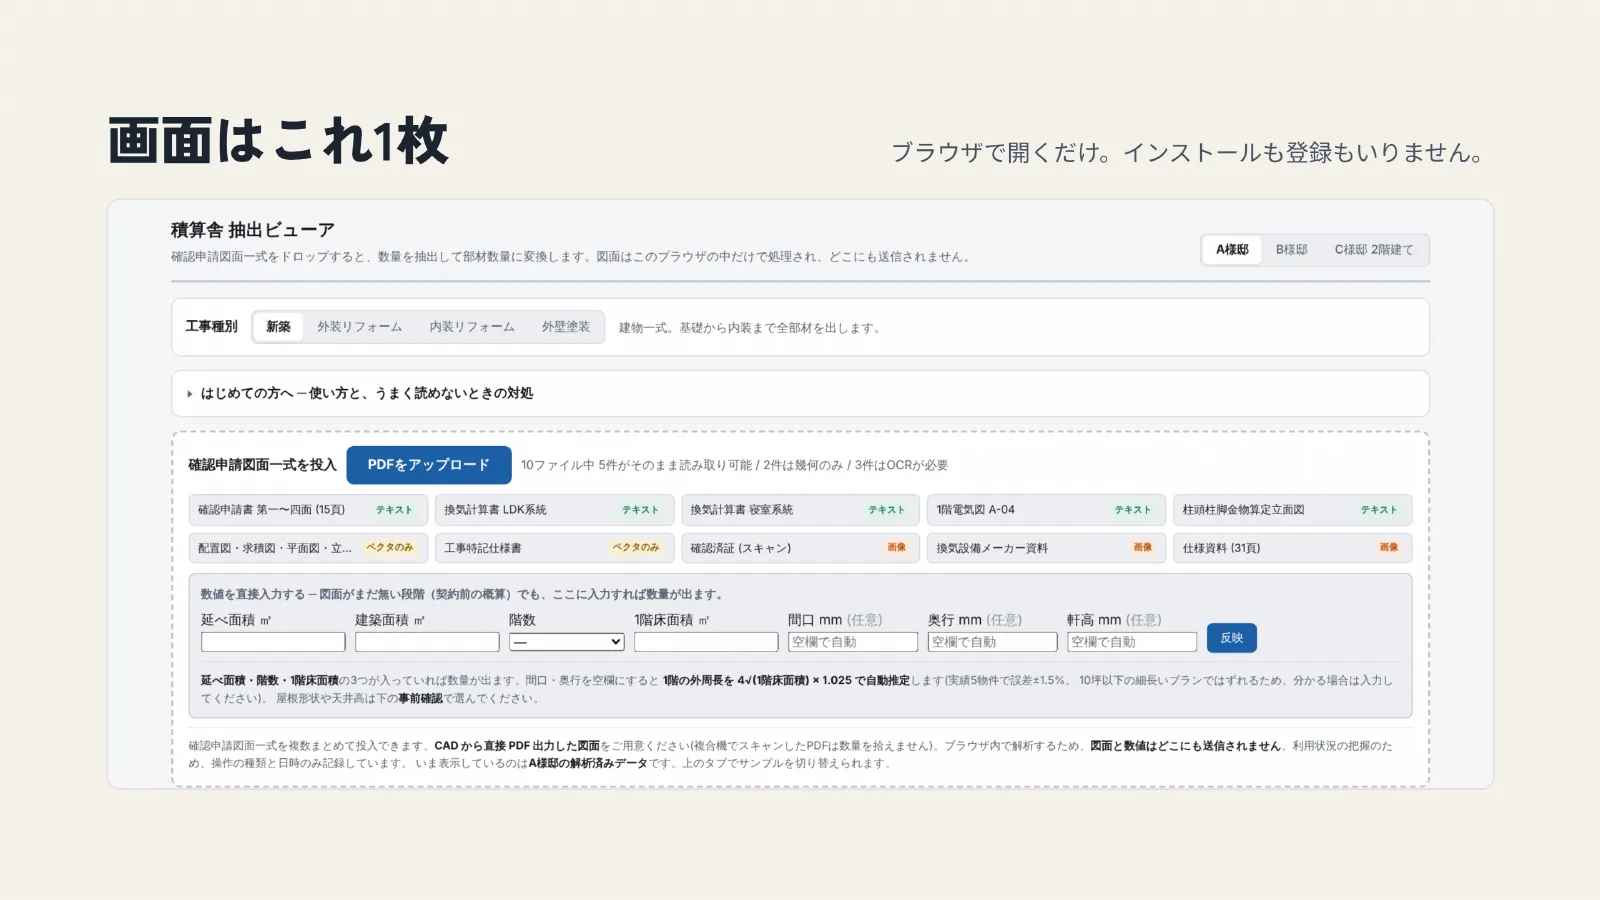Open the 工事特記仕様書 file chip
The width and height of the screenshot is (1600, 900).
[x=555, y=548]
